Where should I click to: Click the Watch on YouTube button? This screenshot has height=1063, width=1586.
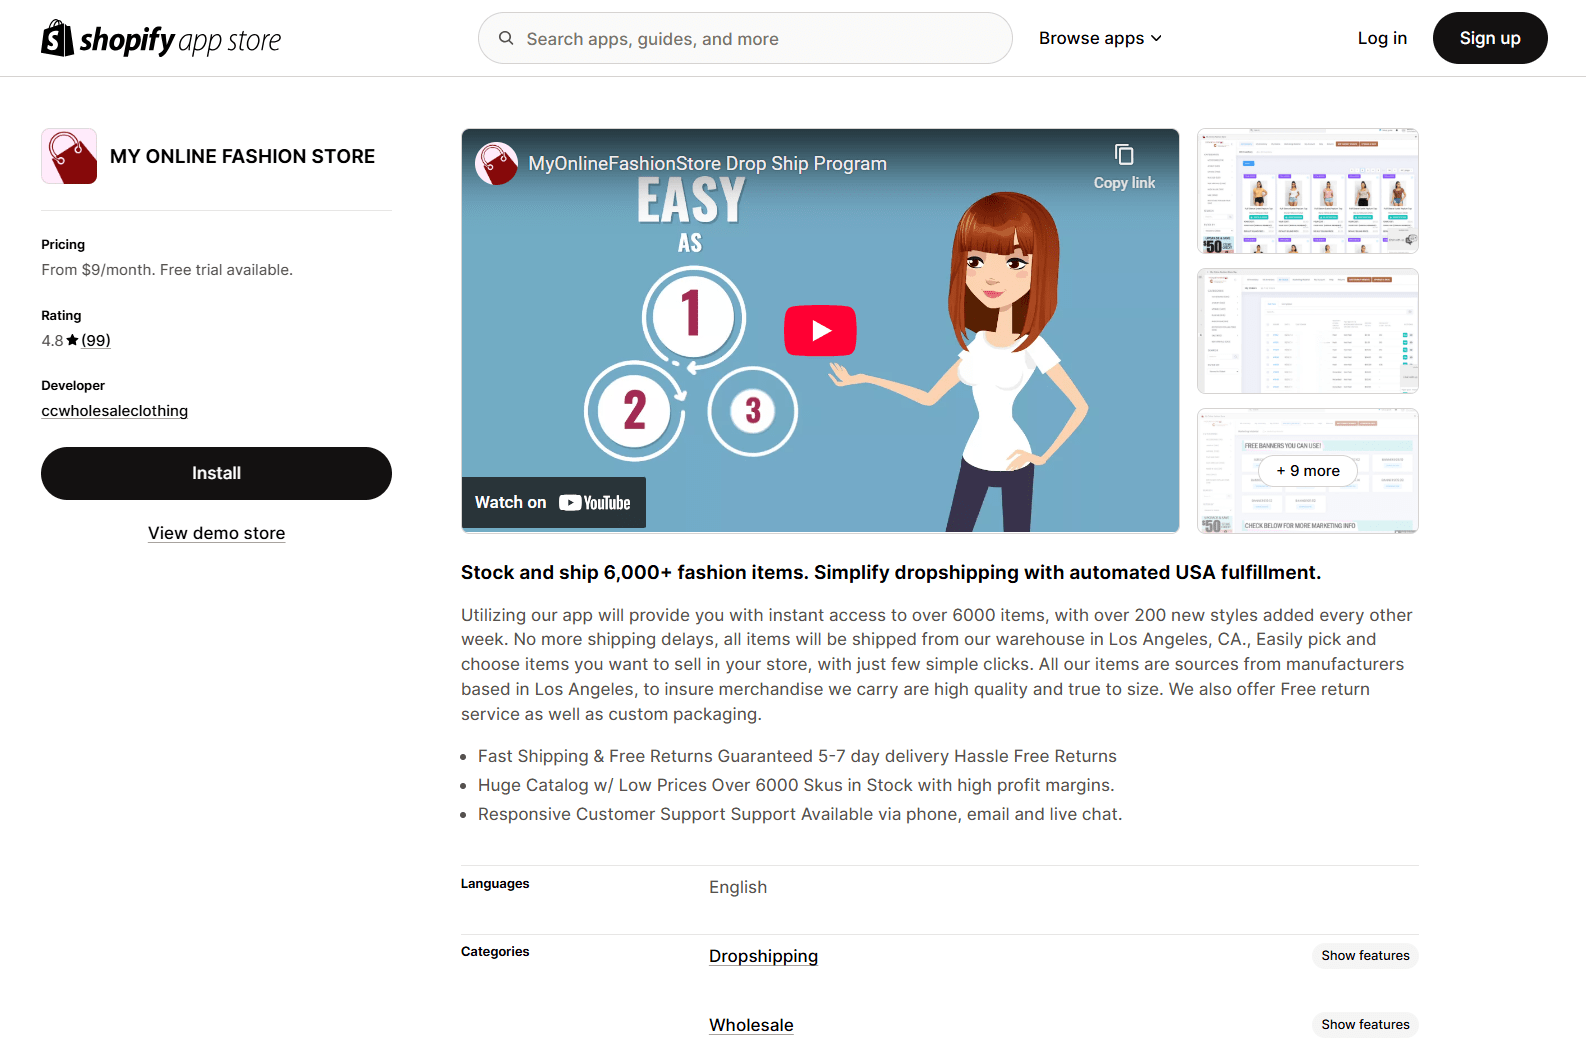(x=553, y=502)
